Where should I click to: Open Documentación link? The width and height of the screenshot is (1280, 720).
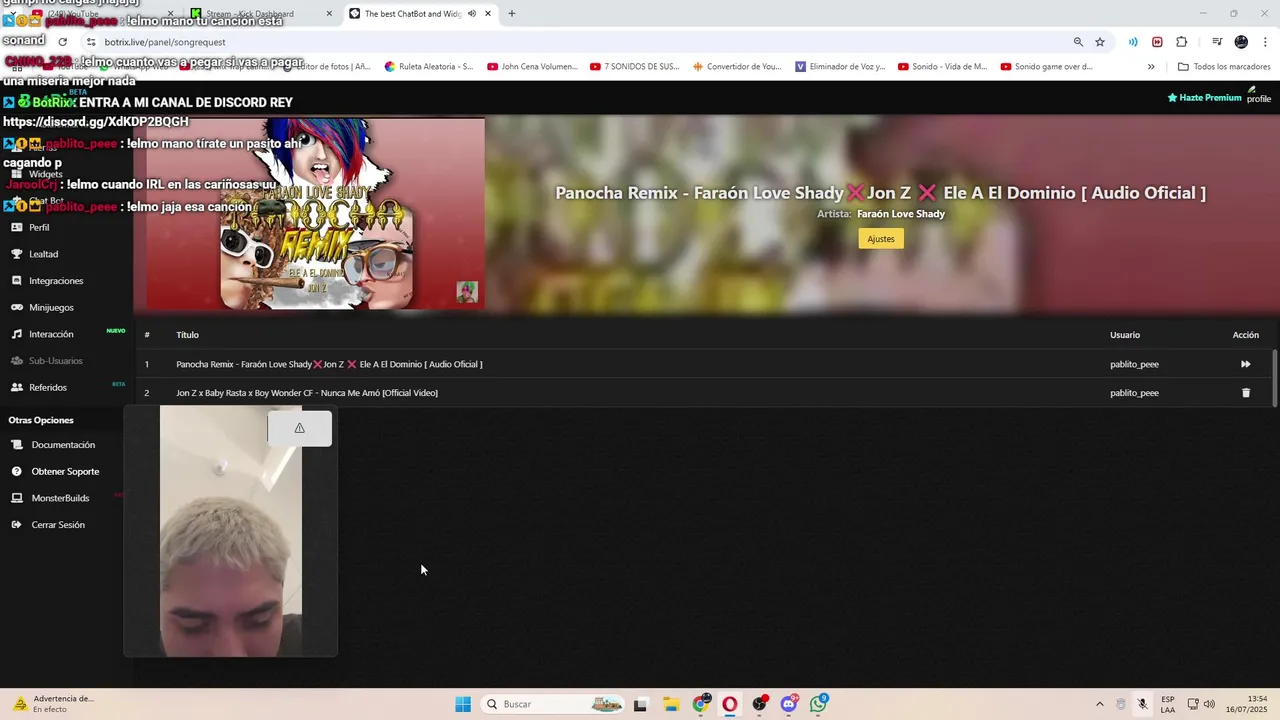63,445
